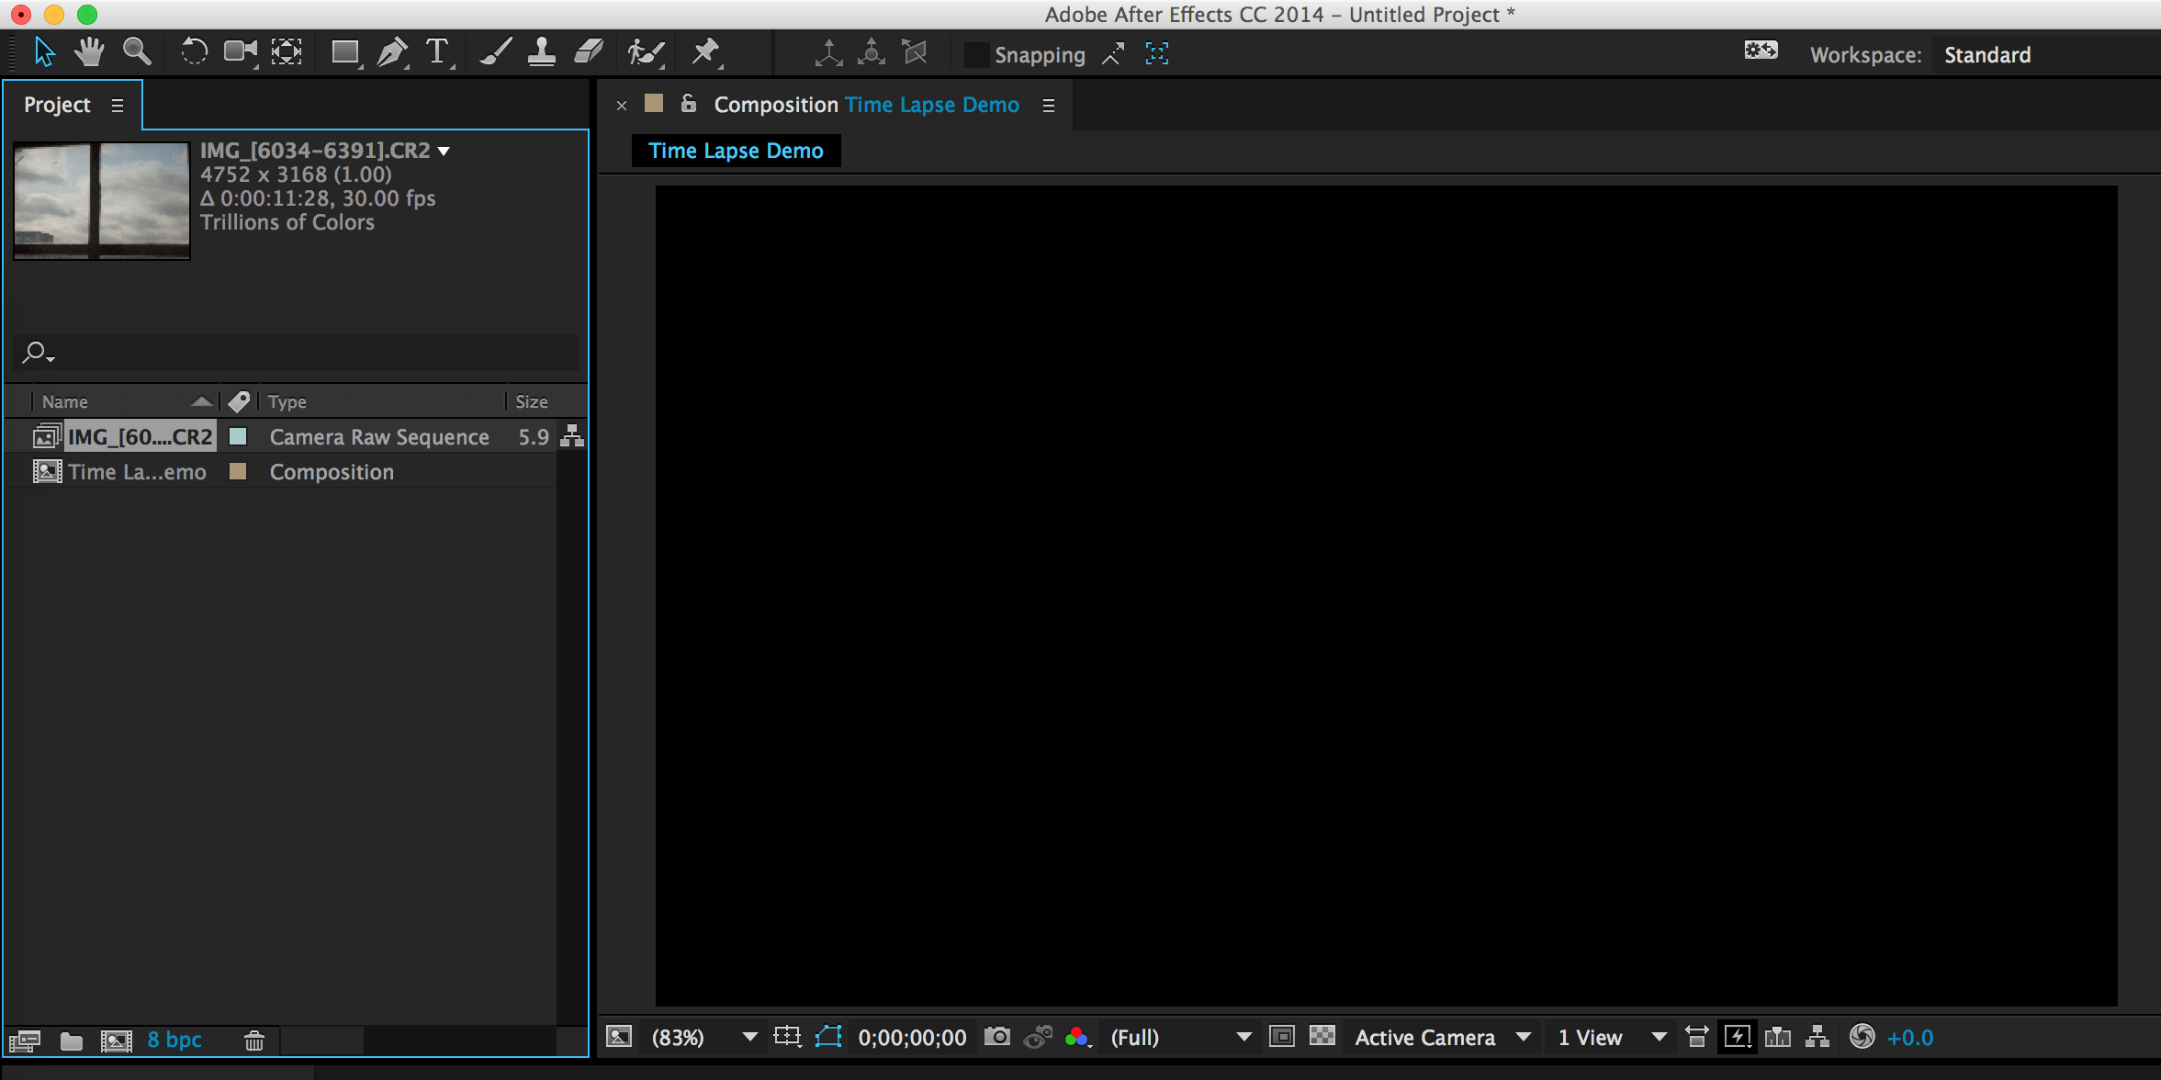Select the Pen tool
The width and height of the screenshot is (2161, 1080).
click(393, 52)
